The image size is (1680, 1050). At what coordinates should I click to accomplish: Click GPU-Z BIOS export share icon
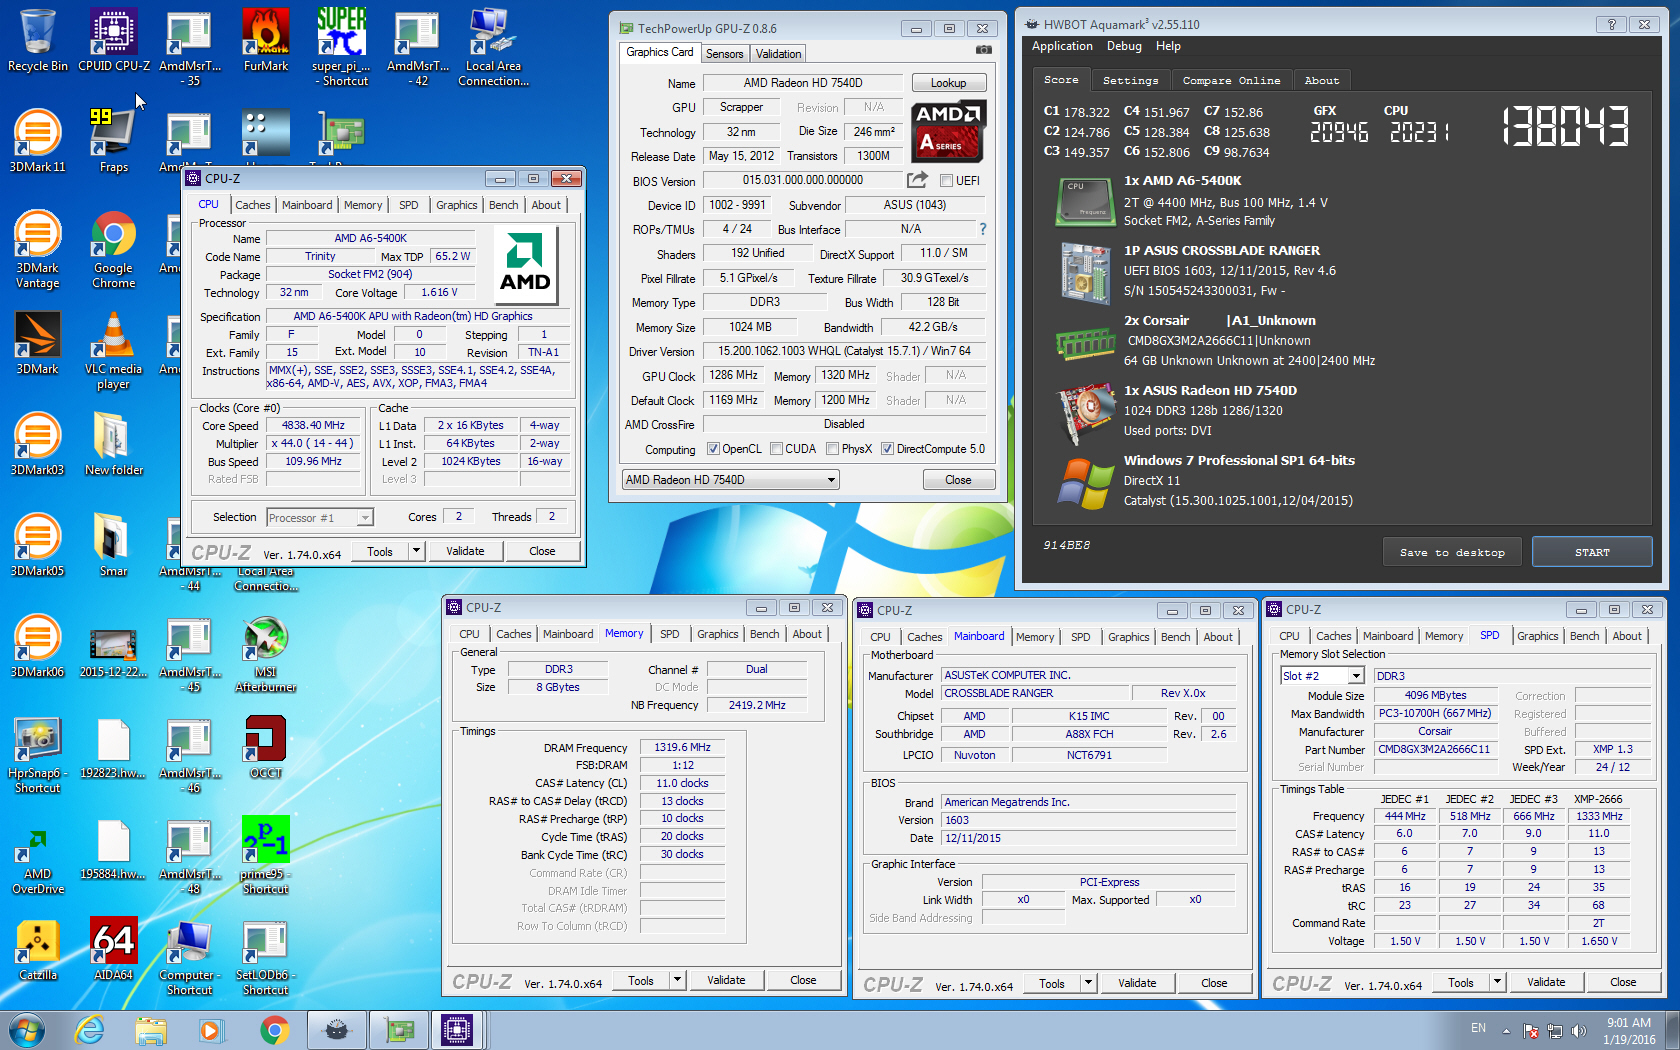click(917, 180)
